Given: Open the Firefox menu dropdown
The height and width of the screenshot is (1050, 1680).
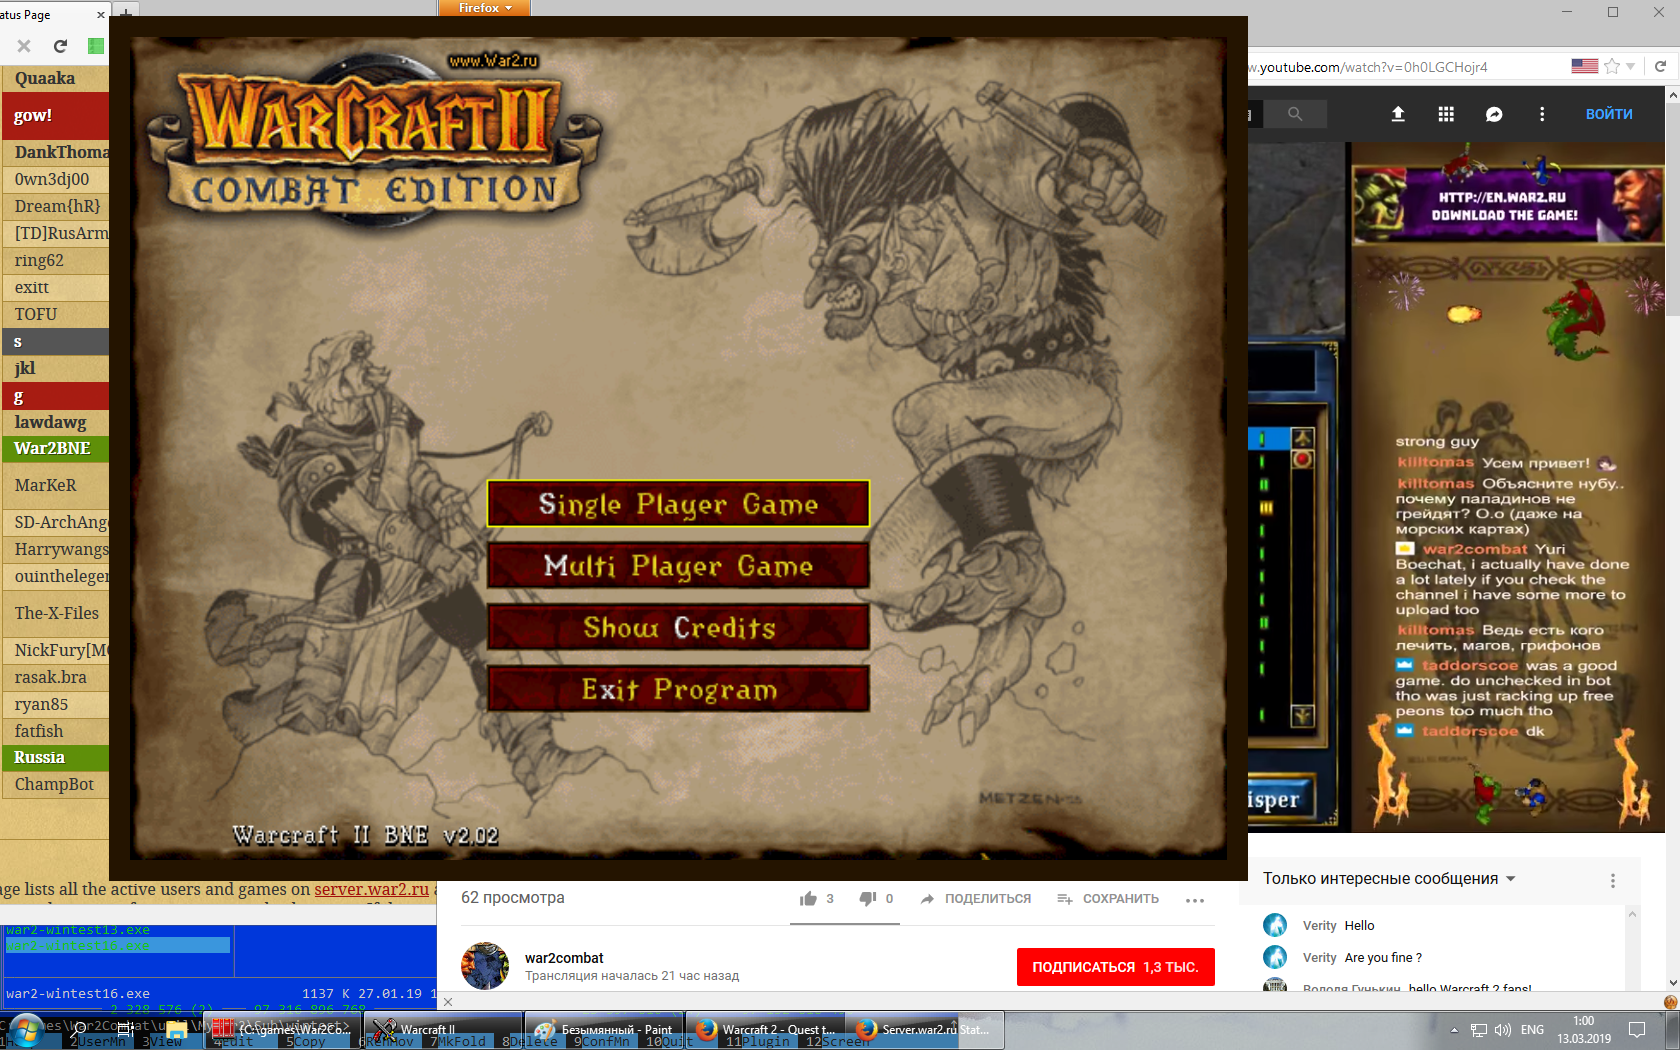Looking at the screenshot, I should pyautogui.click(x=484, y=8).
